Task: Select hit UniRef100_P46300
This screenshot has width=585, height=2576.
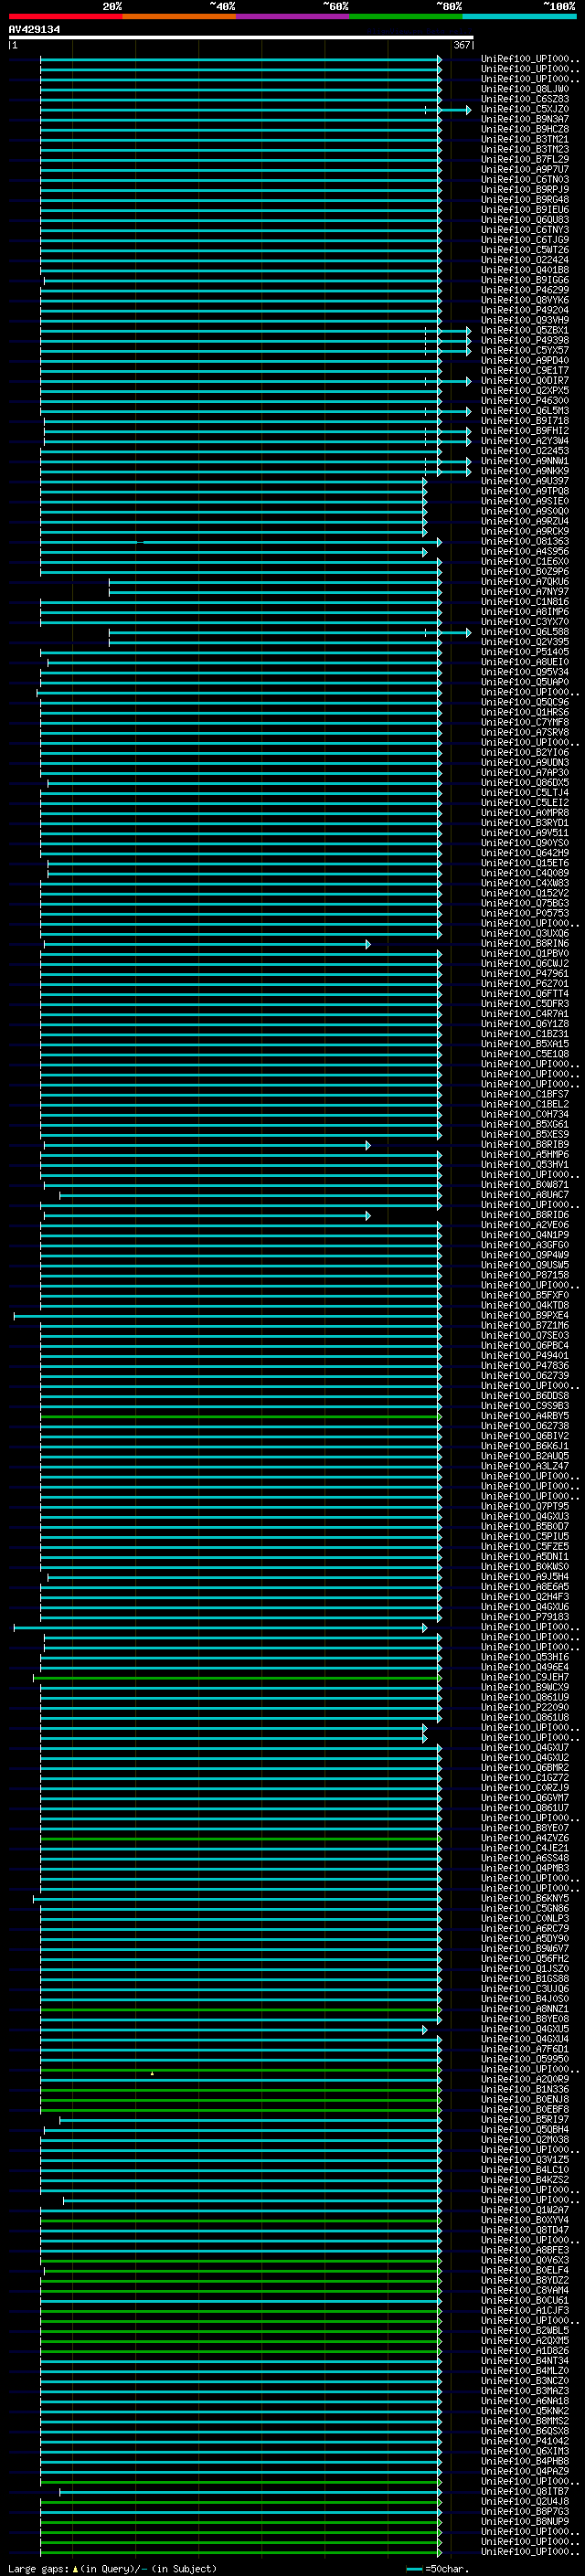Action: click(525, 400)
